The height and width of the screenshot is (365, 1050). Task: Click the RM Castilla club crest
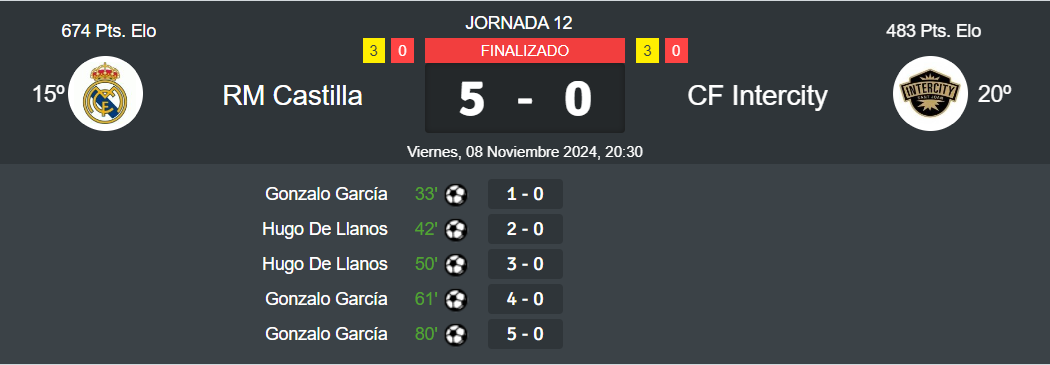[x=105, y=94]
